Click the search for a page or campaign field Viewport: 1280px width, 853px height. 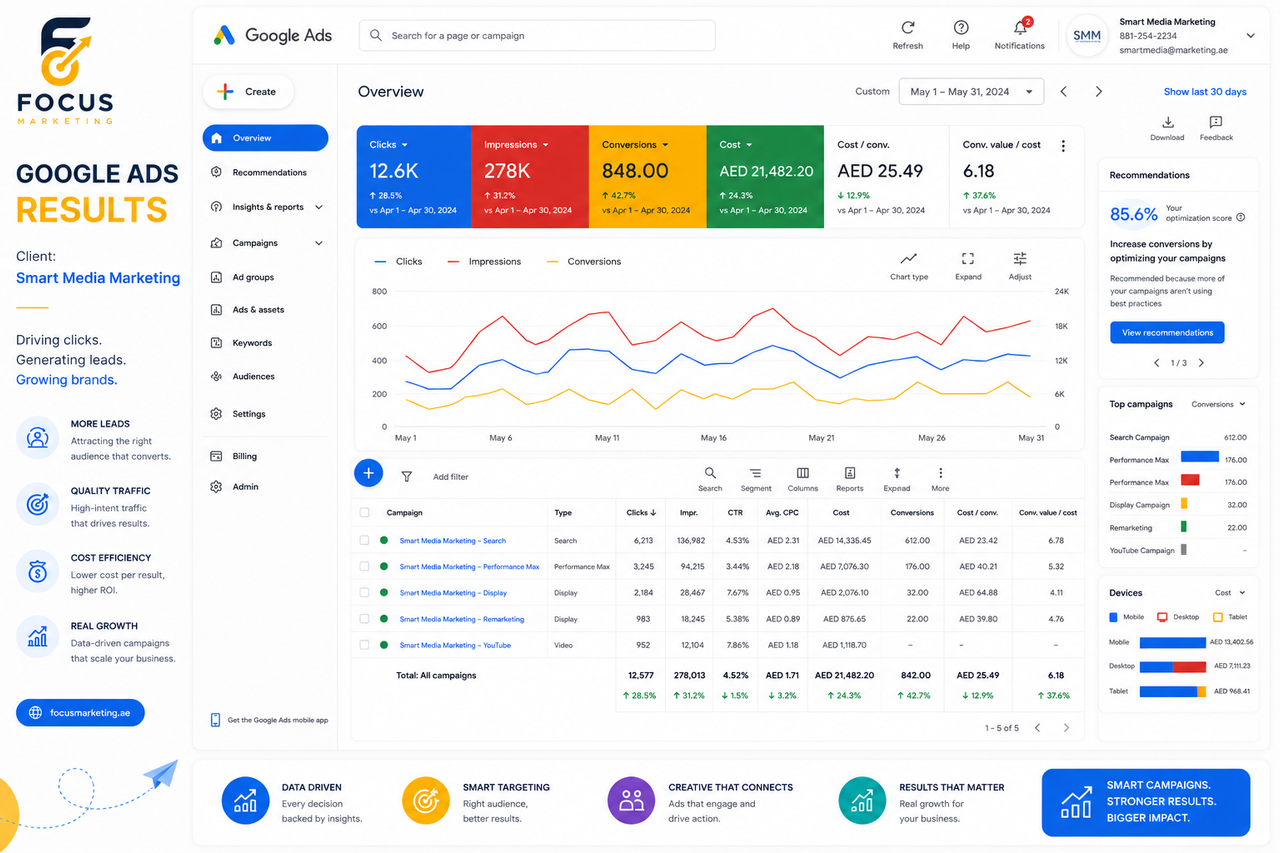[x=537, y=35]
